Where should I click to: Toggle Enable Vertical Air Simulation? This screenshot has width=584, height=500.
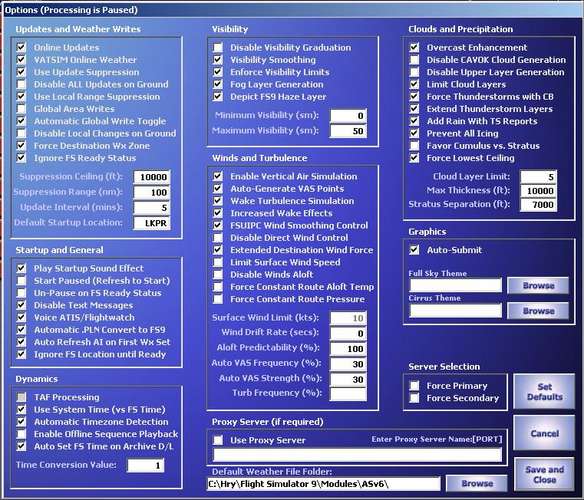click(x=218, y=176)
